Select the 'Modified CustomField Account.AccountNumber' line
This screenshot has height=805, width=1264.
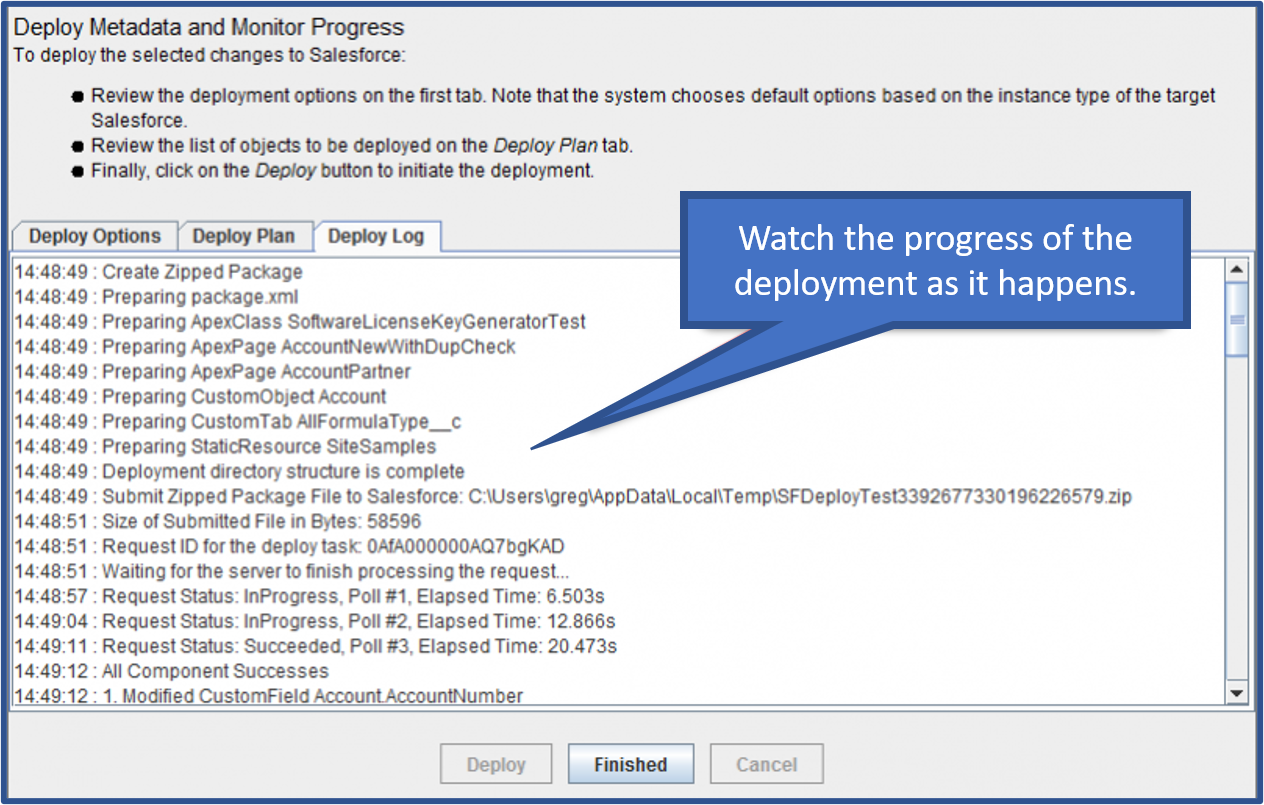click(x=268, y=695)
